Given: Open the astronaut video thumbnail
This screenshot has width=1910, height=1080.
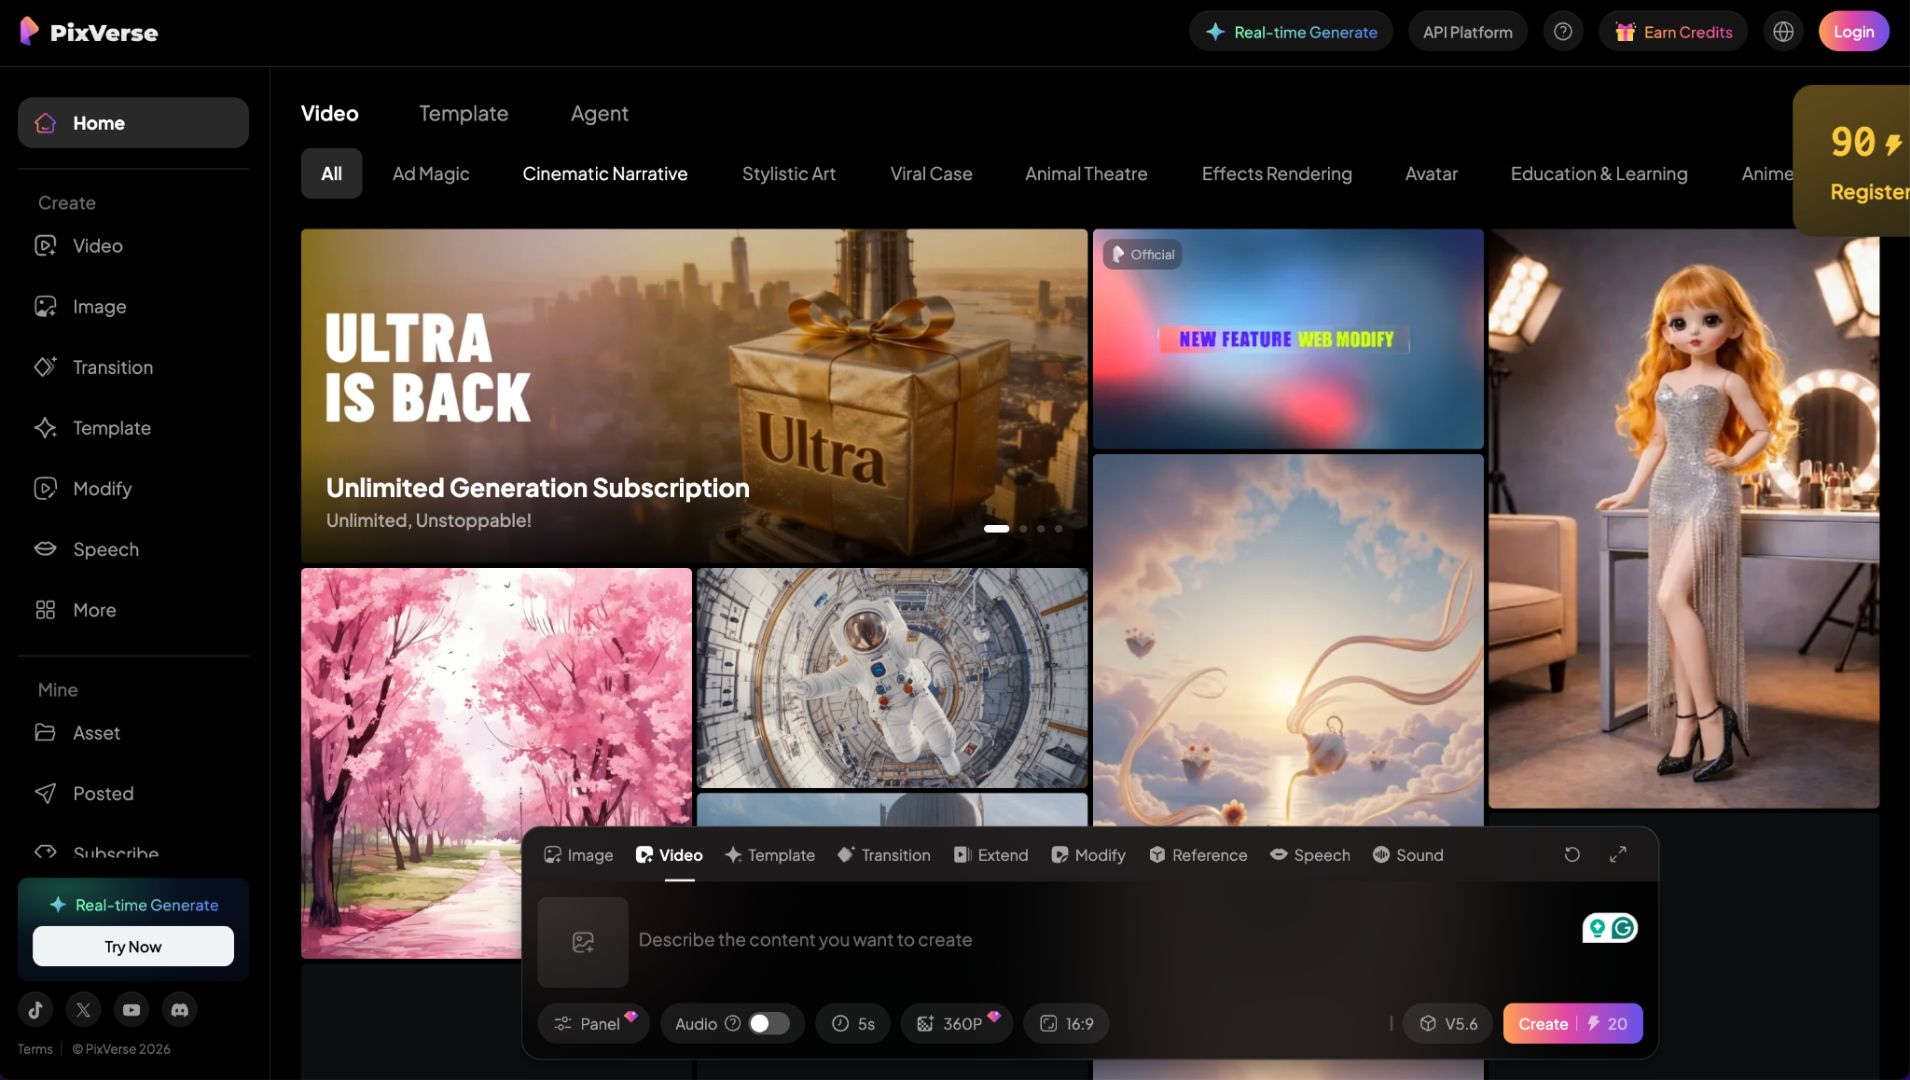Looking at the screenshot, I should coord(892,678).
